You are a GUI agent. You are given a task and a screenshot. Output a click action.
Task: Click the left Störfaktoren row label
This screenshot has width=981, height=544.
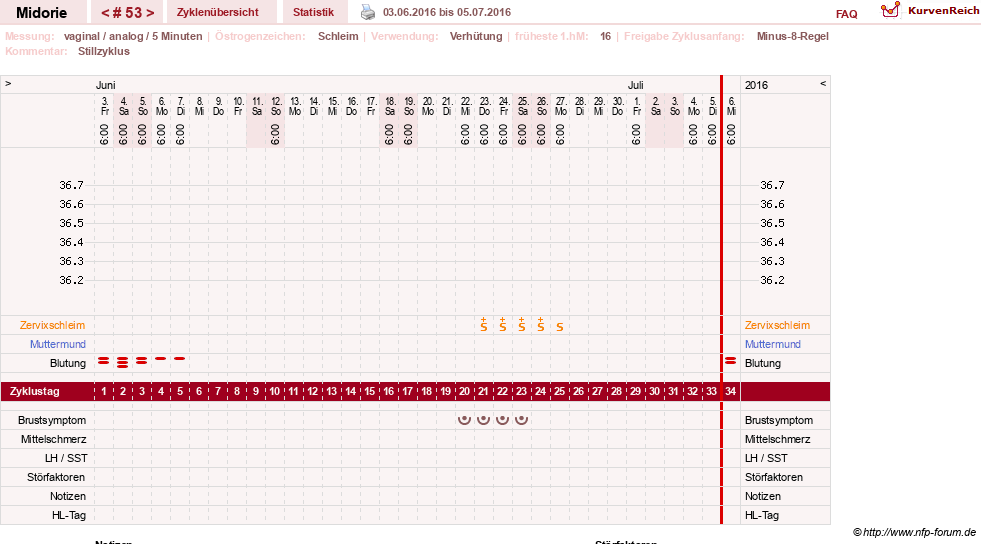click(x=56, y=477)
